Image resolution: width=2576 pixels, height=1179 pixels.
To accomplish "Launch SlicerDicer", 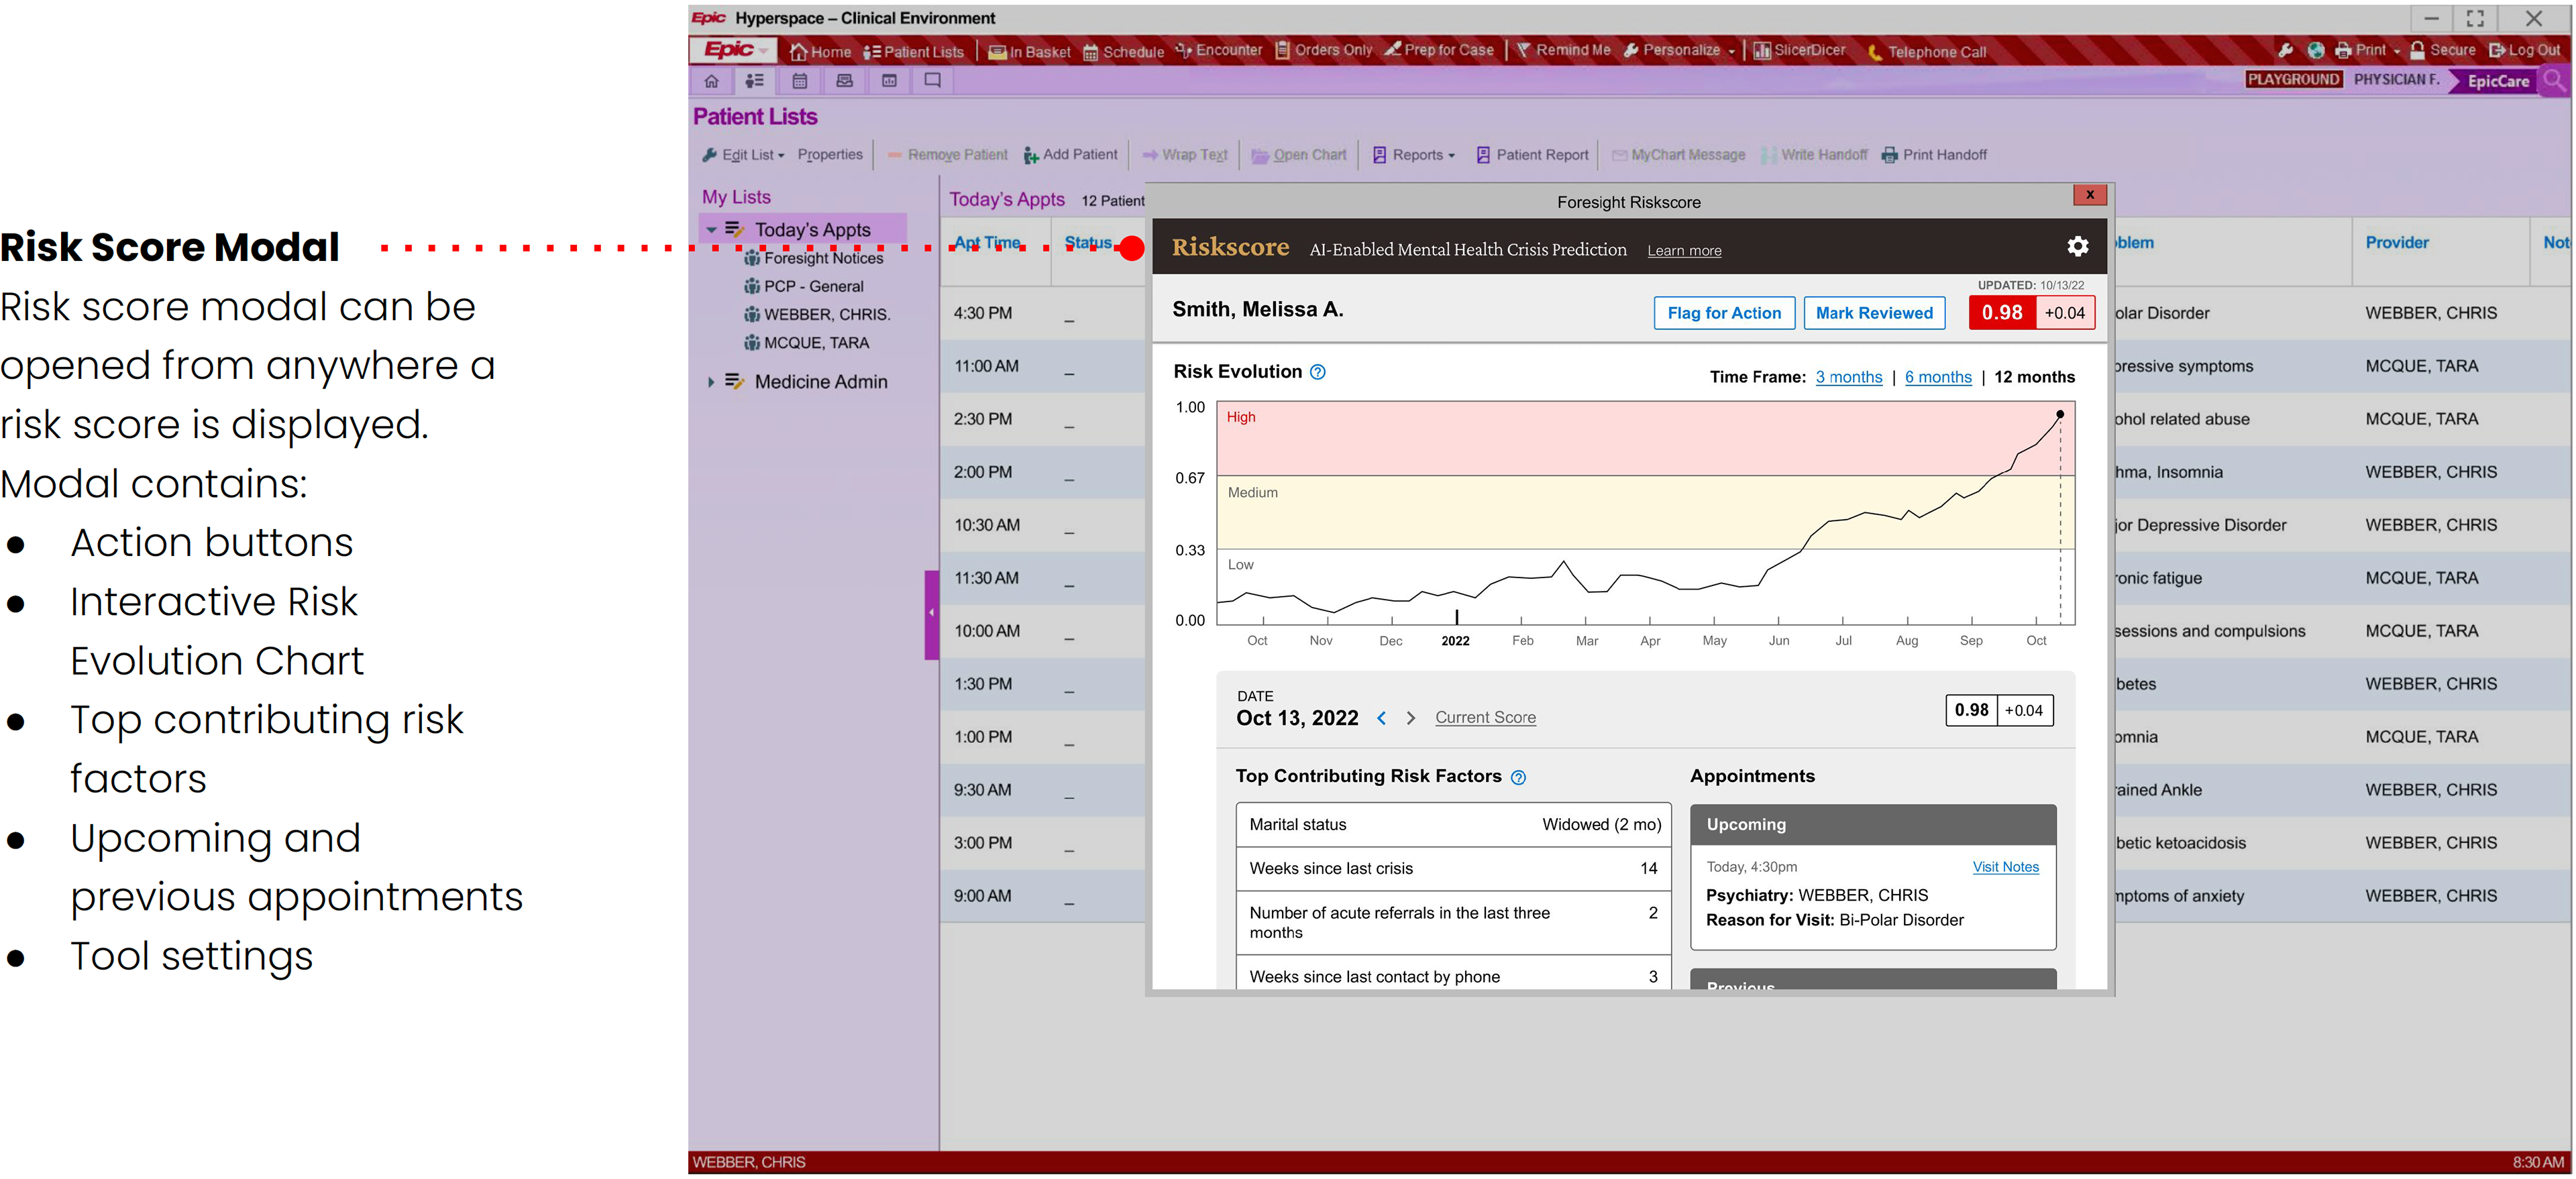I will click(1799, 50).
